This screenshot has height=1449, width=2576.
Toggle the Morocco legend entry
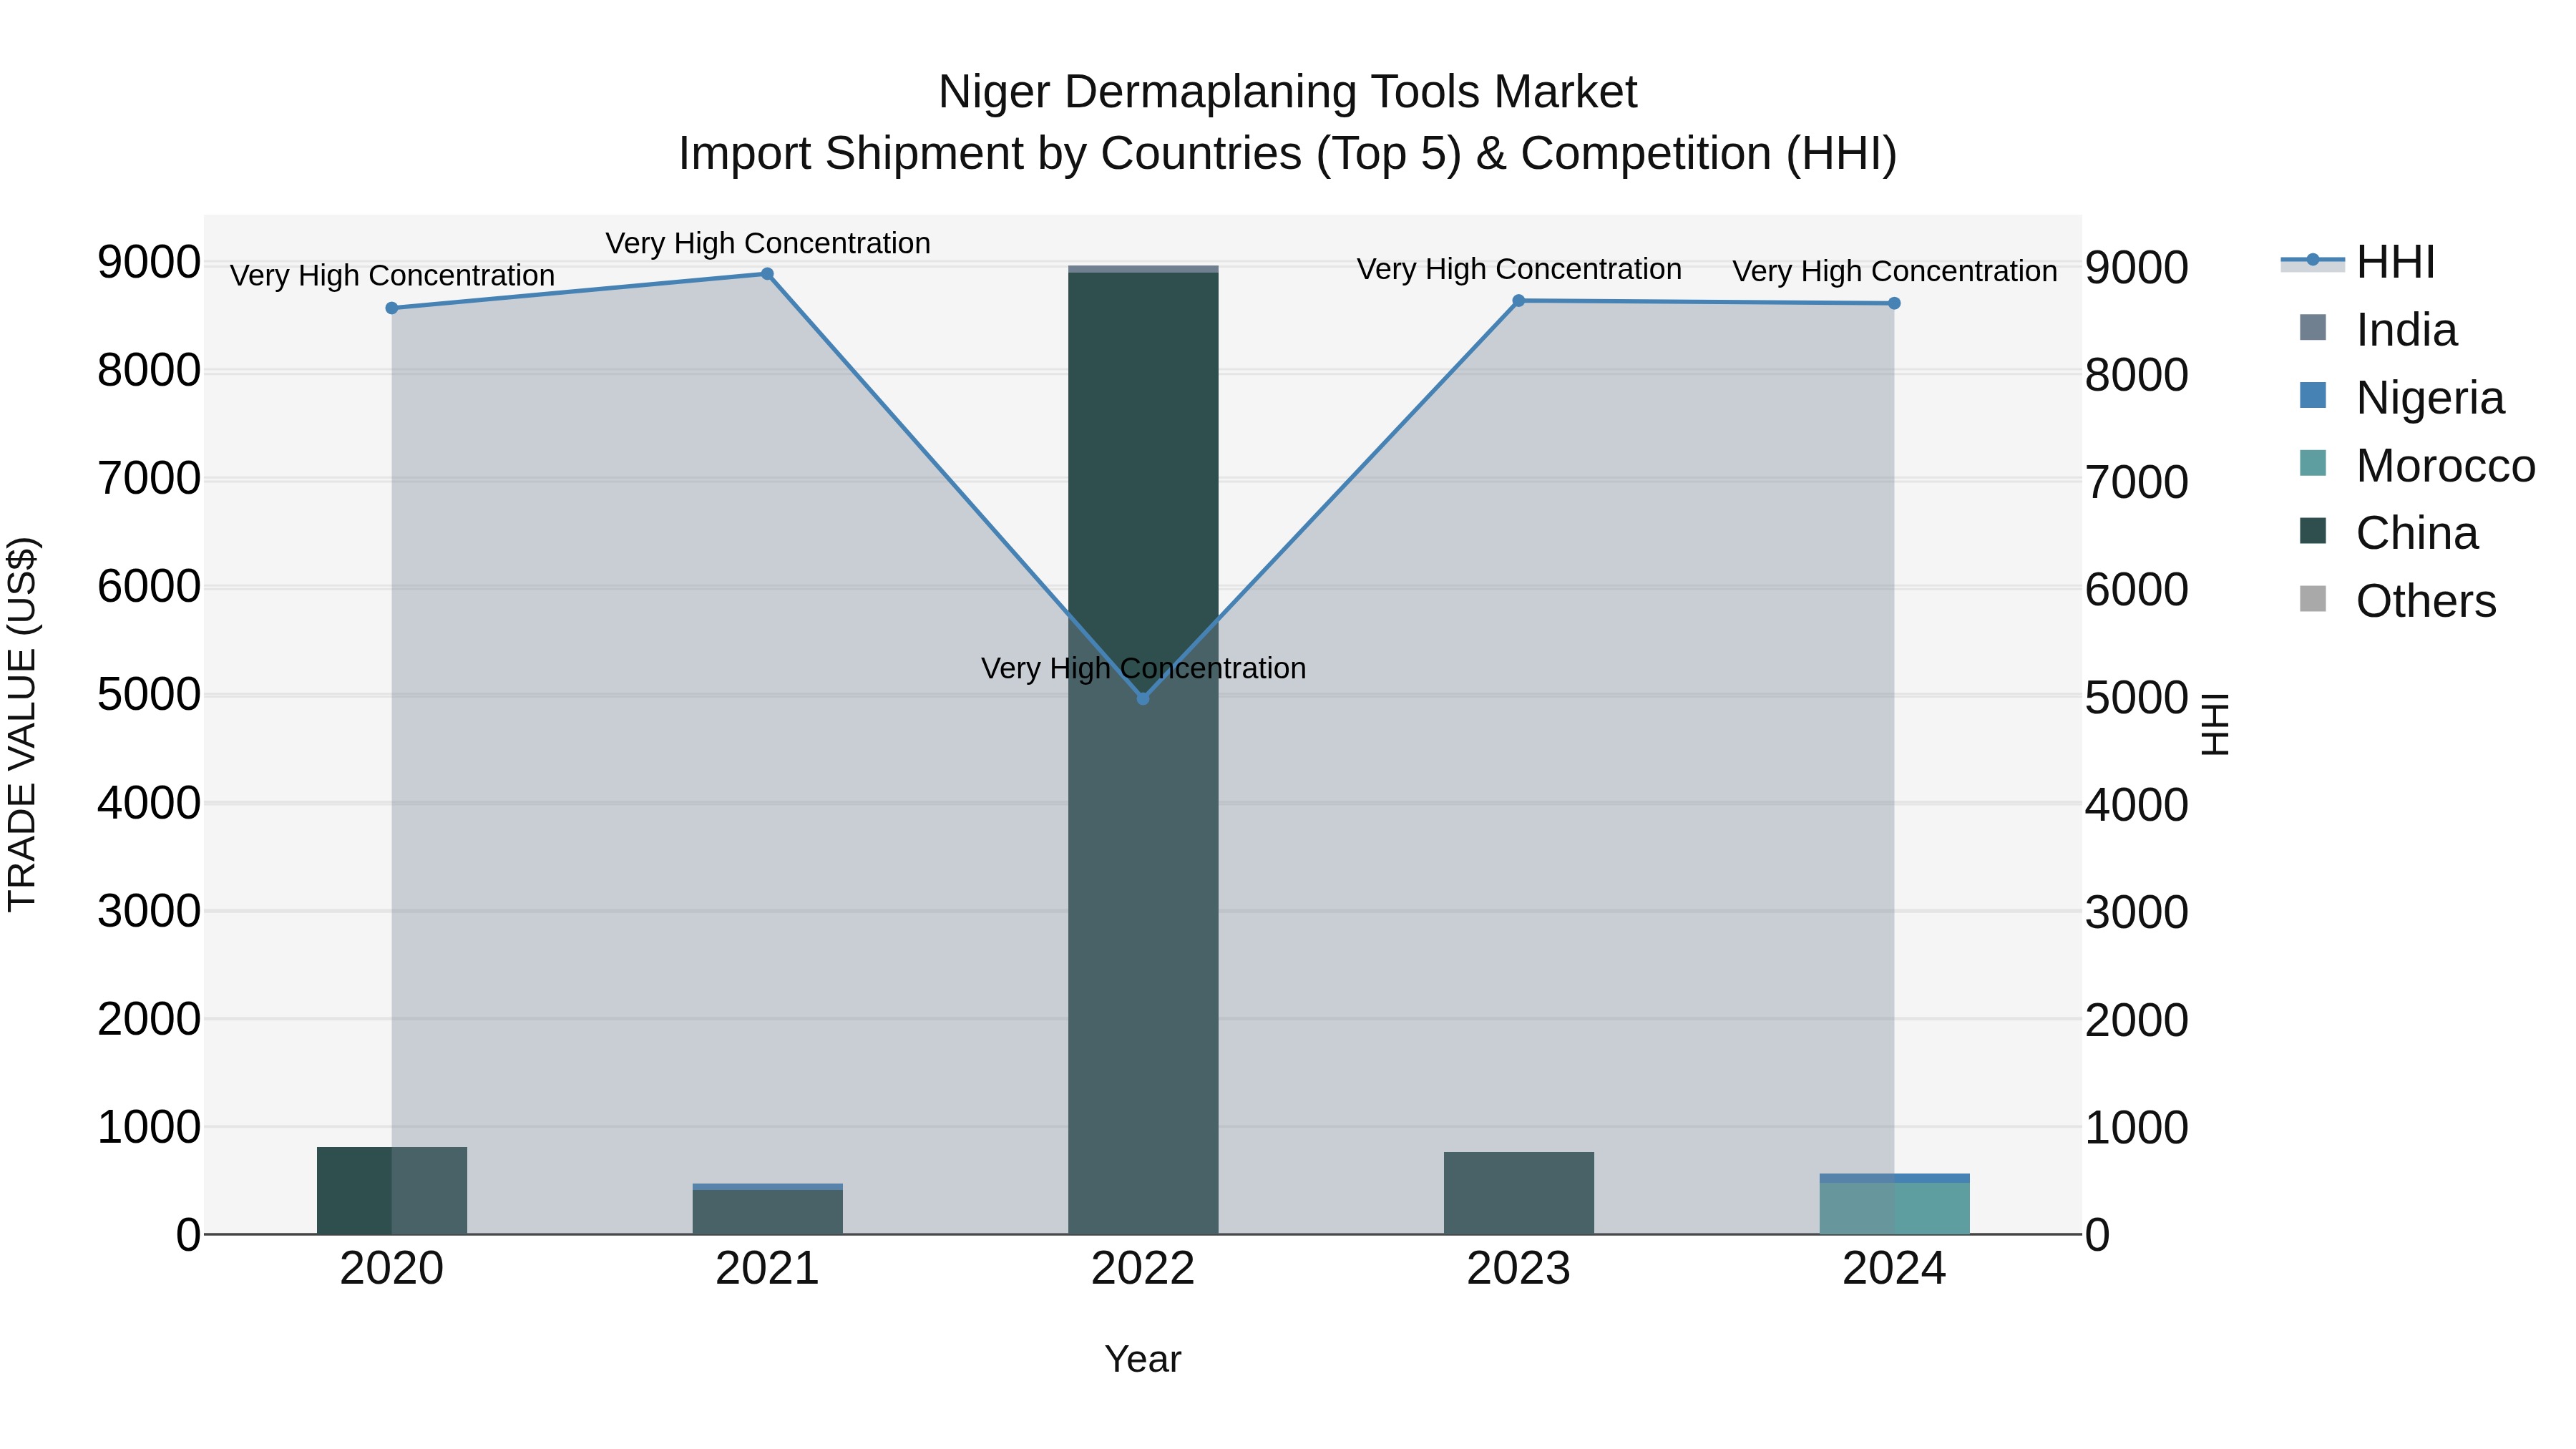click(x=2417, y=465)
